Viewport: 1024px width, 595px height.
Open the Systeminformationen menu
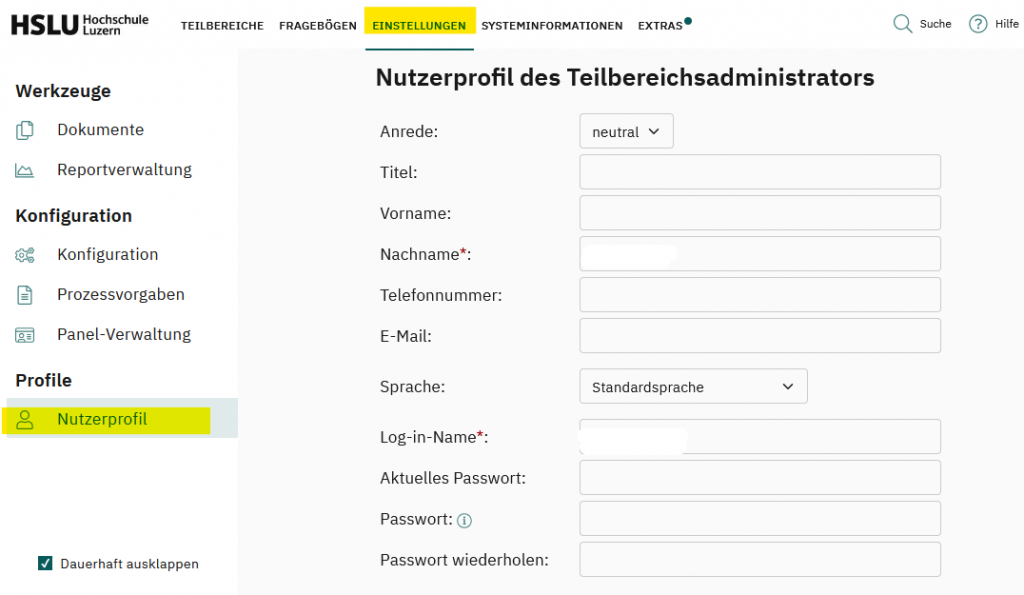[552, 26]
